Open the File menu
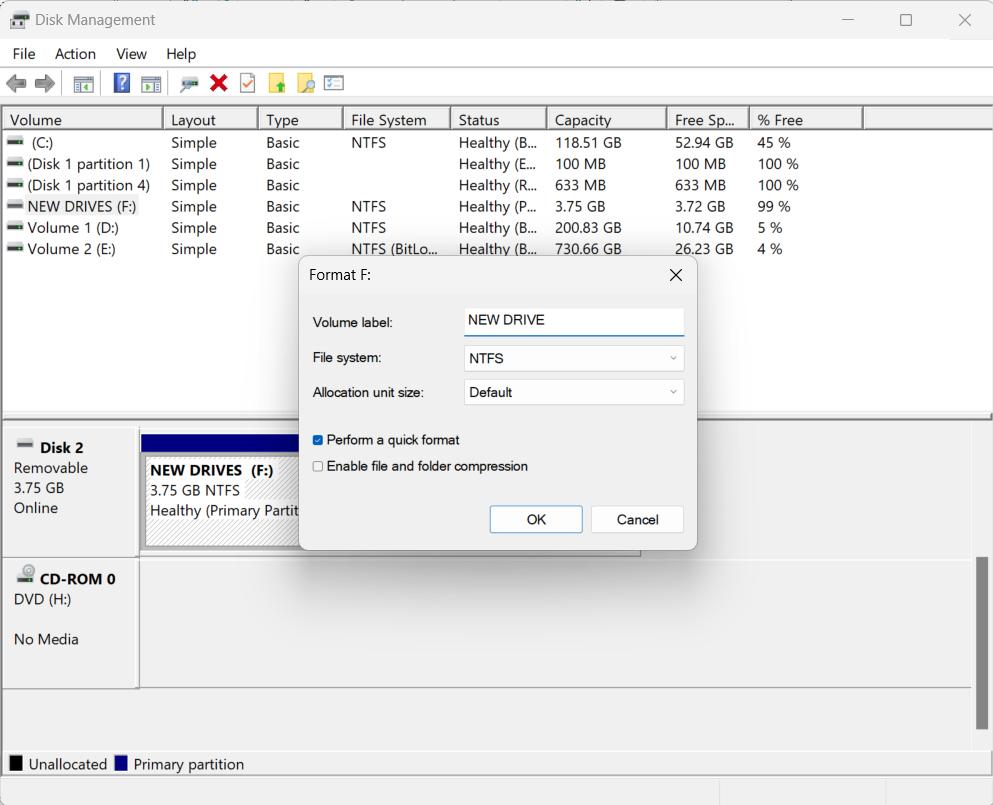Image resolution: width=993 pixels, height=805 pixels. click(x=24, y=54)
